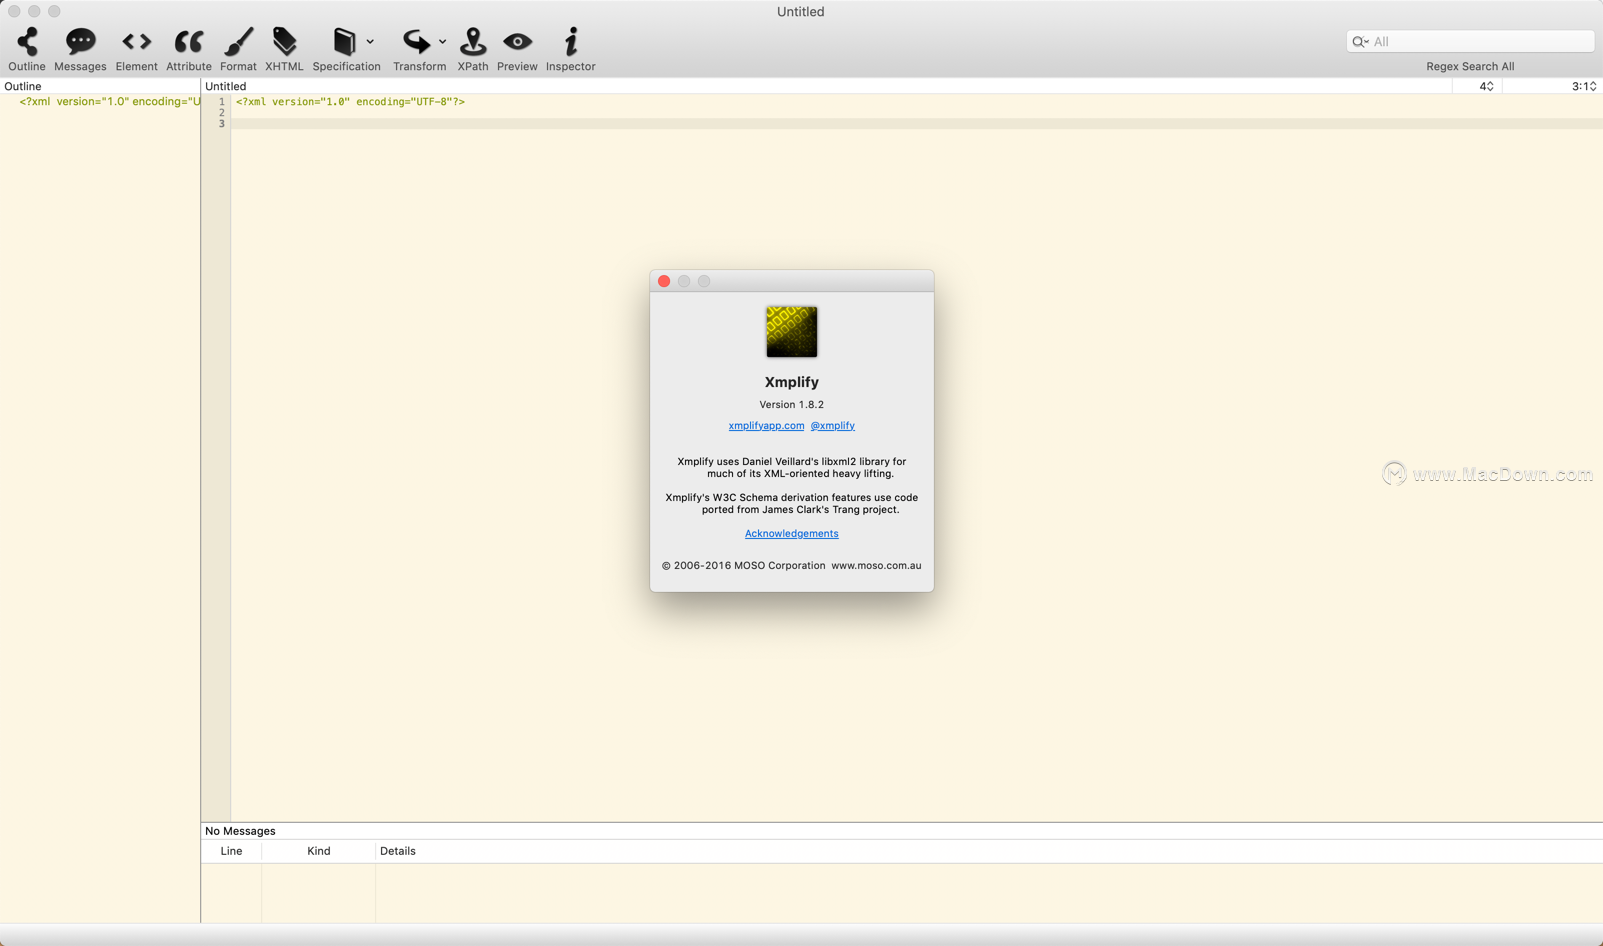
Task: Expand the Specification dropdown arrow
Action: (x=370, y=42)
